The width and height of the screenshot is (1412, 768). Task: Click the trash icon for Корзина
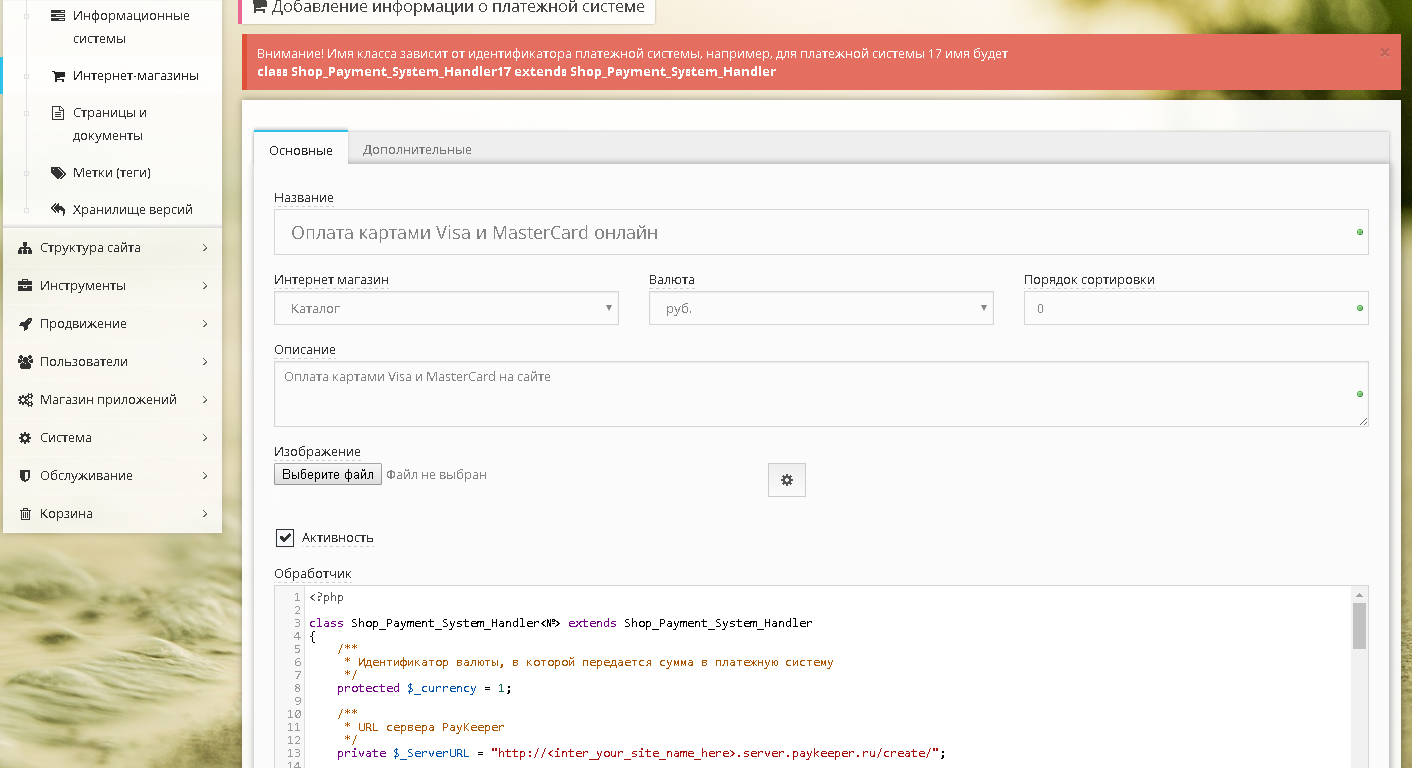(x=25, y=514)
